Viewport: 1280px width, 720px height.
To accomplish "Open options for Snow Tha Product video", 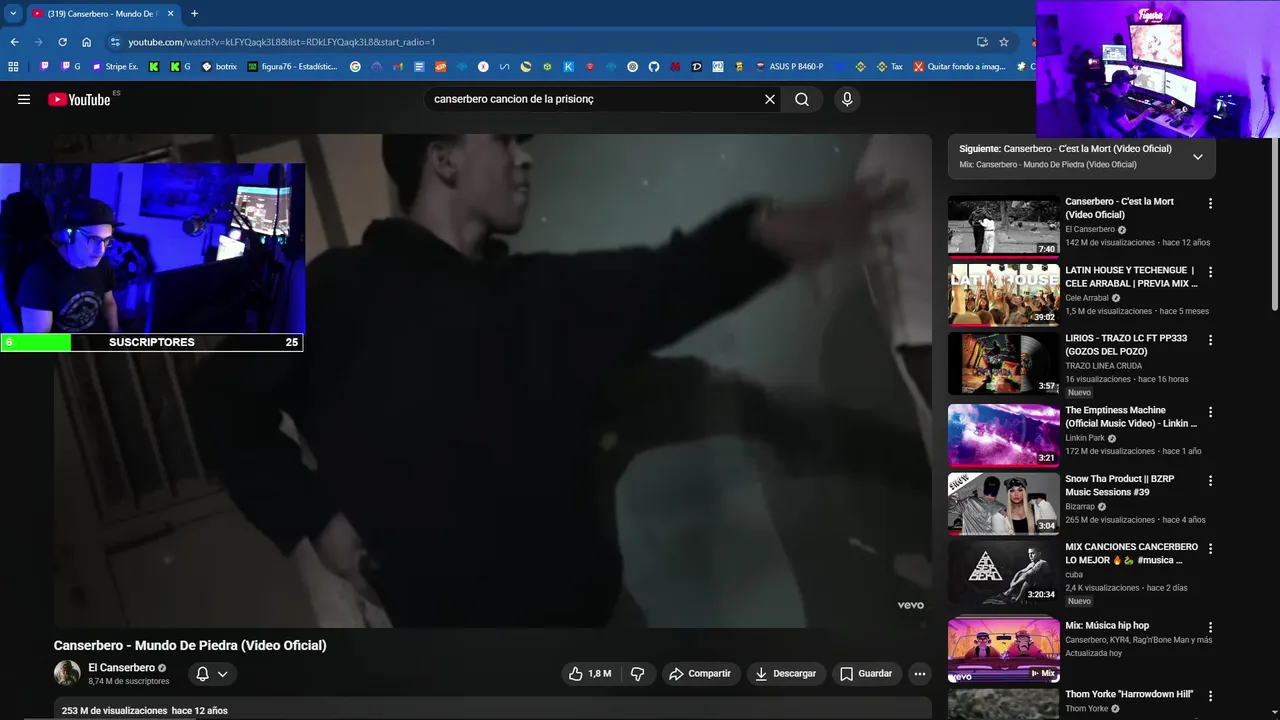I will 1210,481.
